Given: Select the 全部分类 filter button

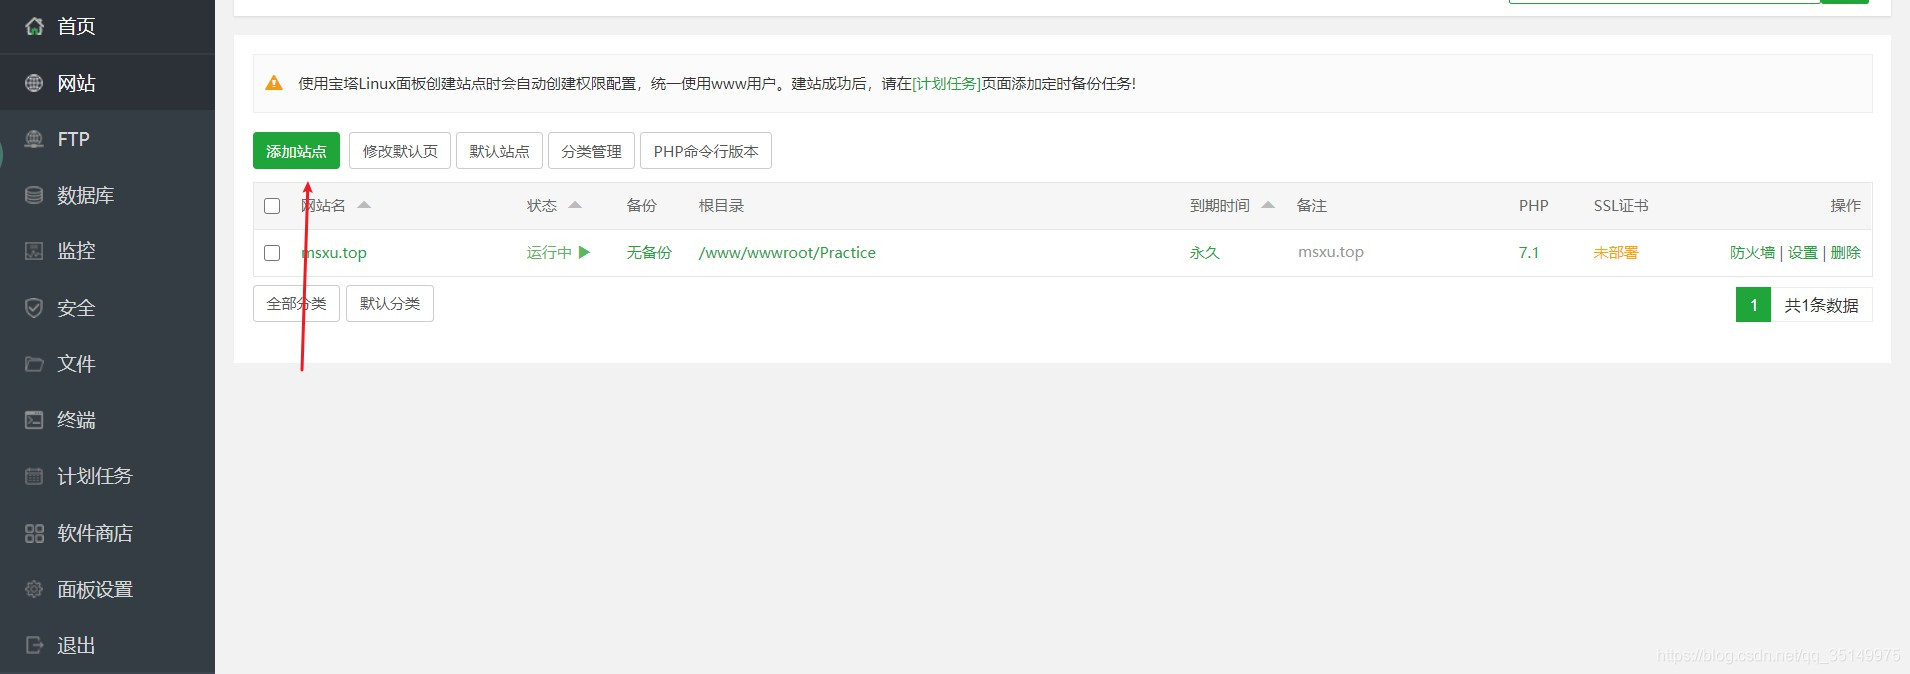Looking at the screenshot, I should click(296, 303).
